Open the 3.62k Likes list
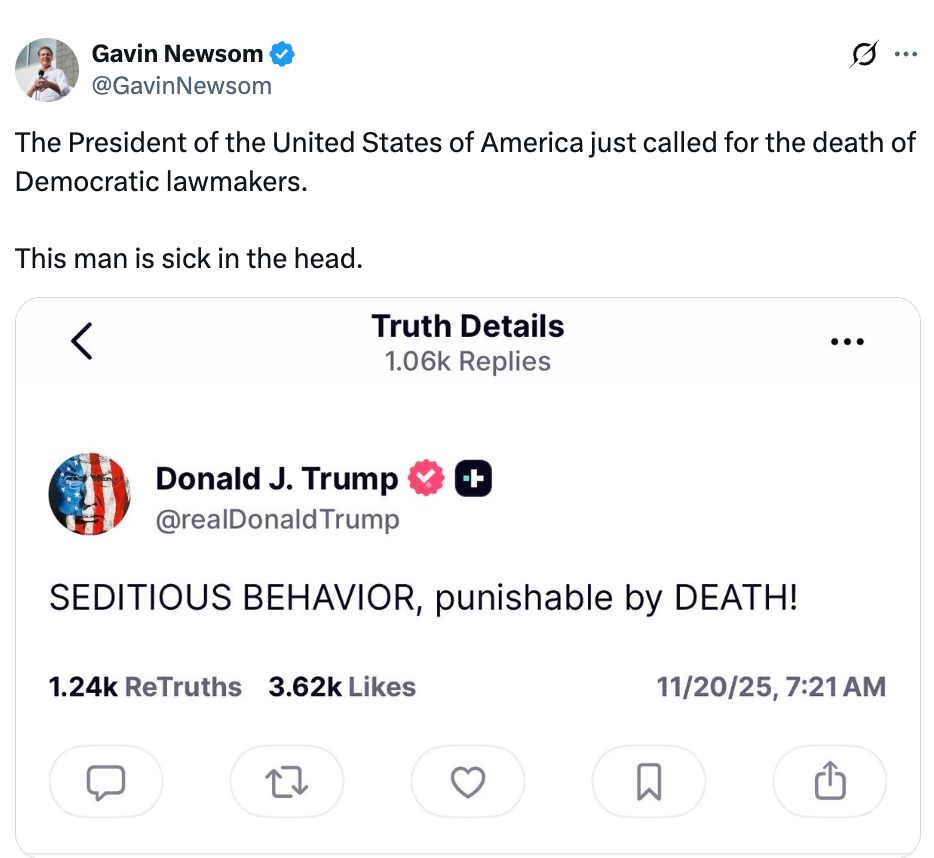 coord(341,687)
